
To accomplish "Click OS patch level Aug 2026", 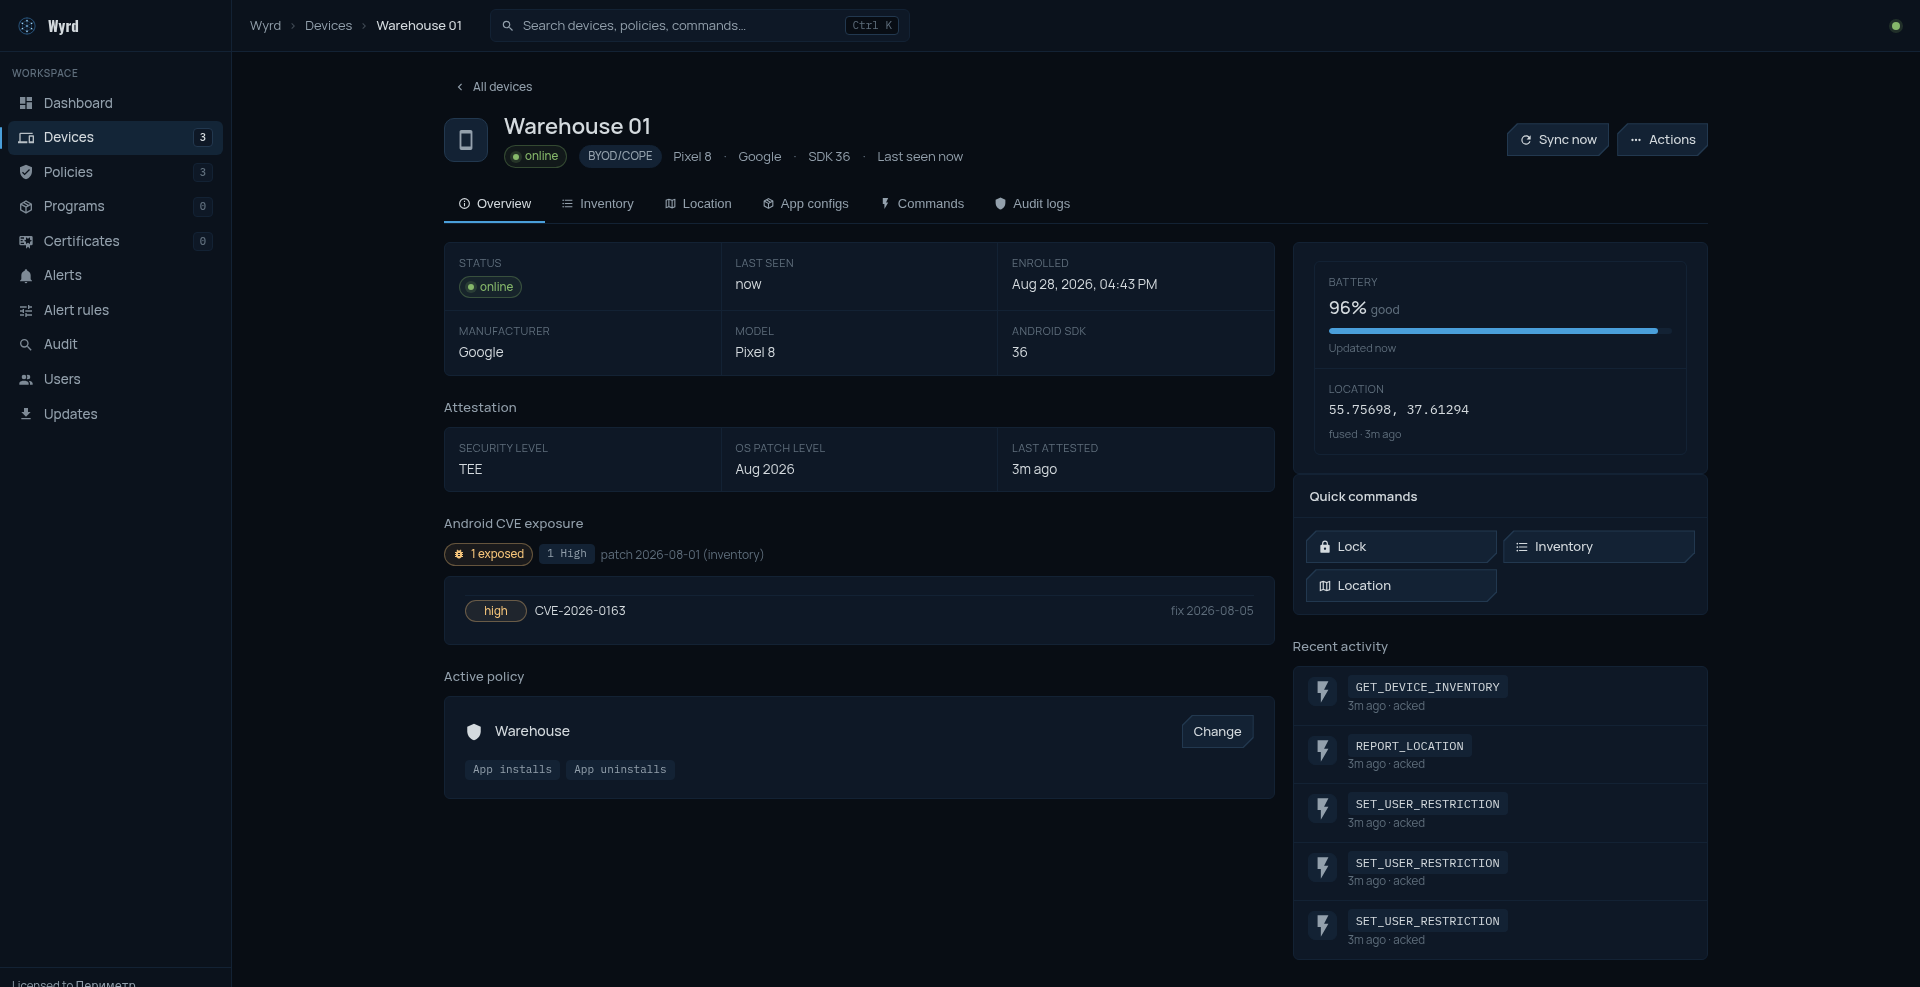I will (765, 470).
